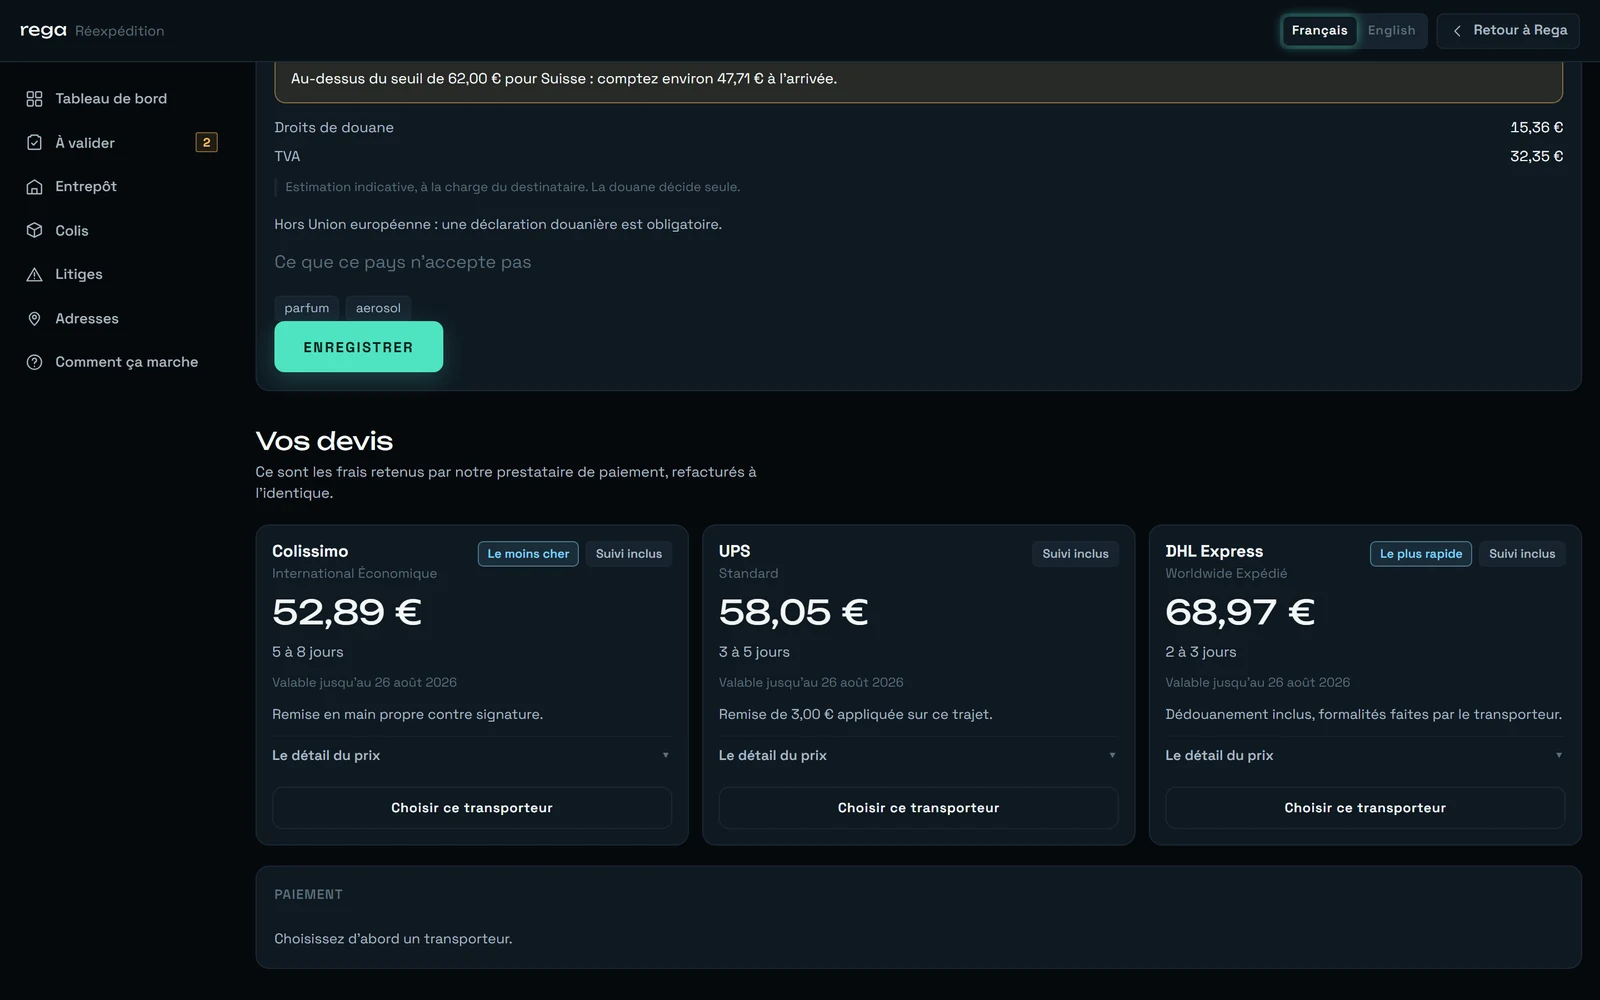
Task: Click the TVA amount 32,35 €
Action: 1537,157
